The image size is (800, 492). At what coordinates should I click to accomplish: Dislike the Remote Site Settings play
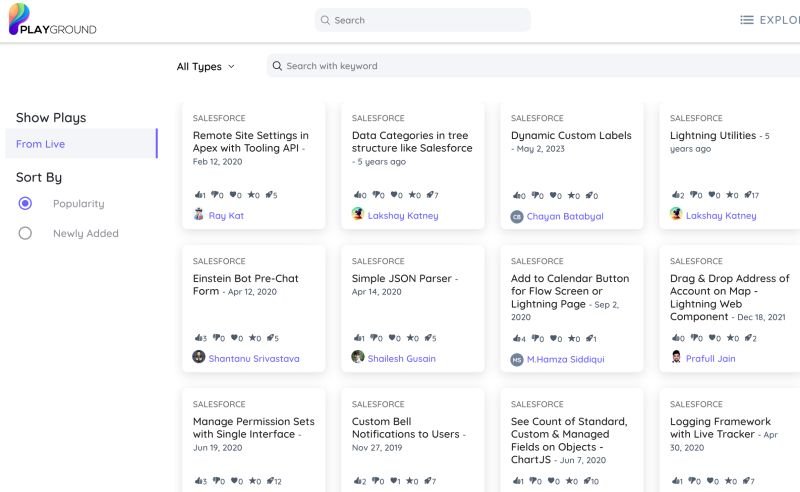[x=215, y=194]
